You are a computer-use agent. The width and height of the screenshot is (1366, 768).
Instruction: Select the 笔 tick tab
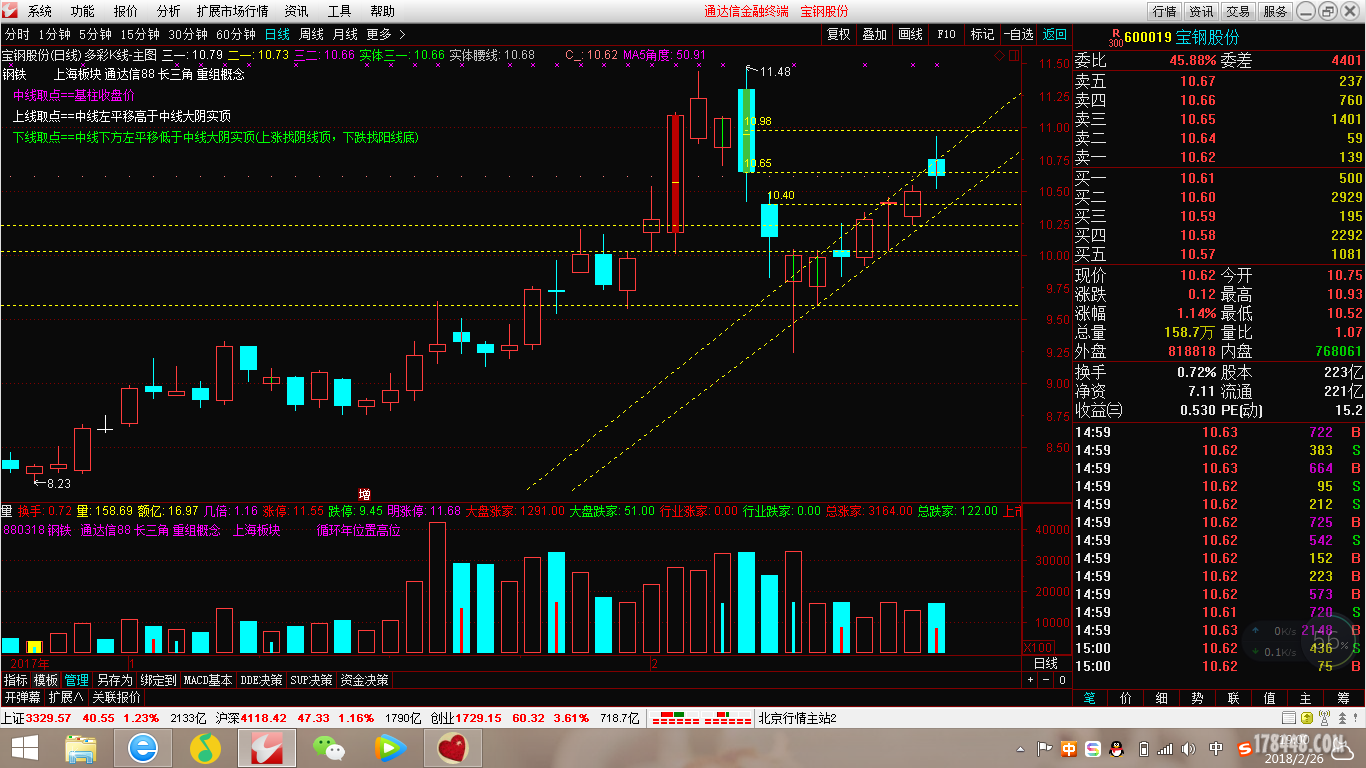click(x=1090, y=698)
